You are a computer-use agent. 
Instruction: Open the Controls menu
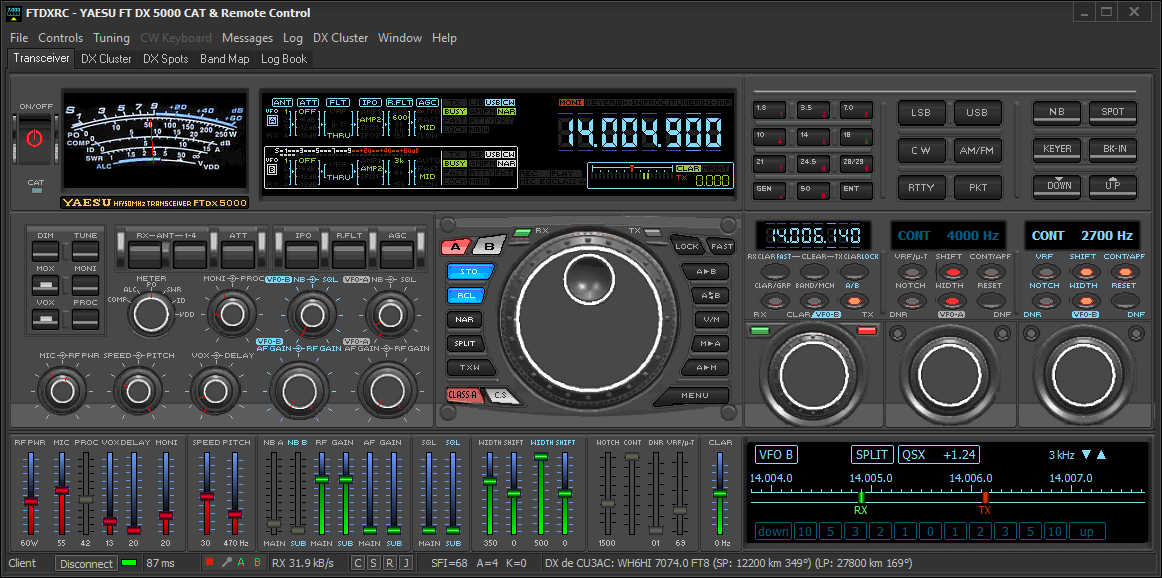(60, 37)
